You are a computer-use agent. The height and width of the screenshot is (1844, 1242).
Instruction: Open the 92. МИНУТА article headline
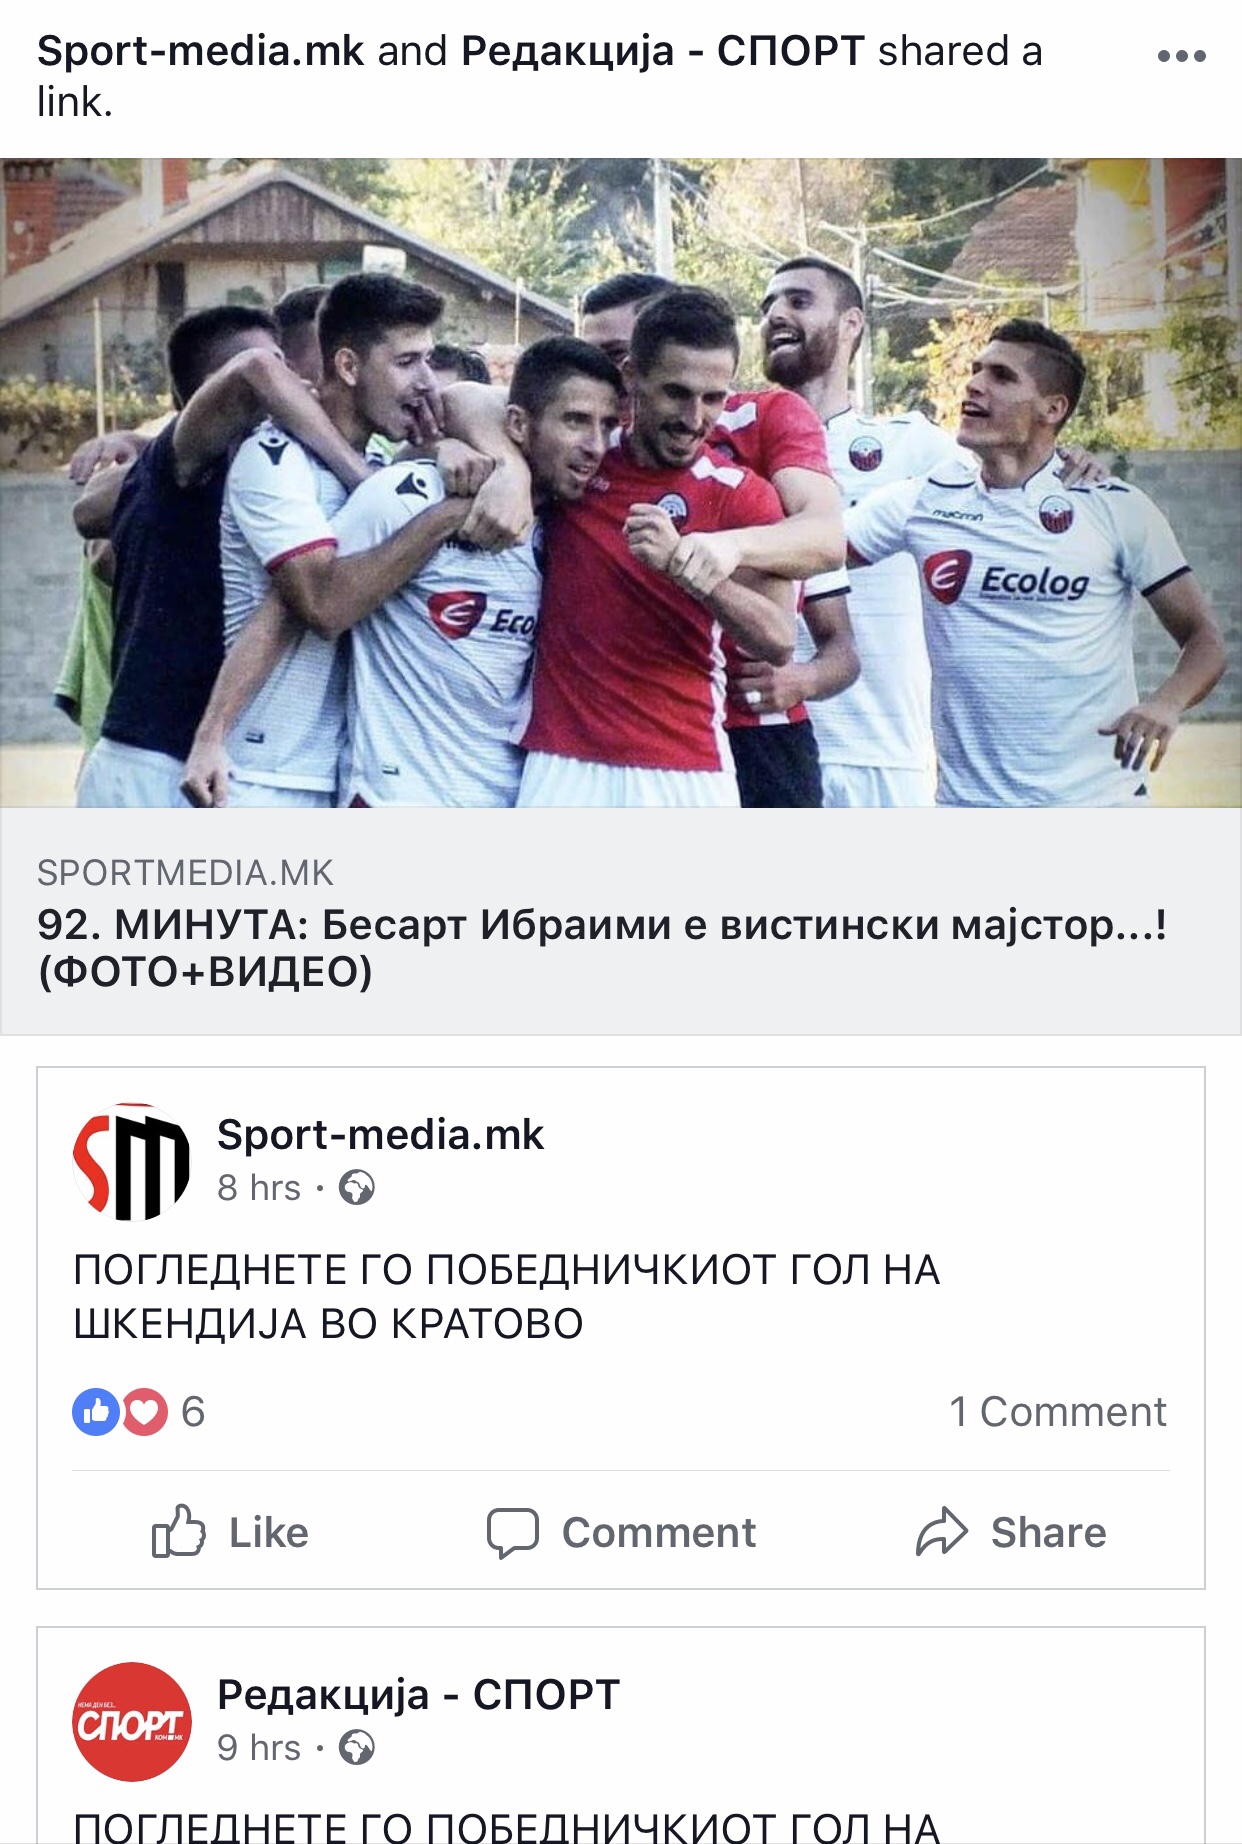coord(602,948)
